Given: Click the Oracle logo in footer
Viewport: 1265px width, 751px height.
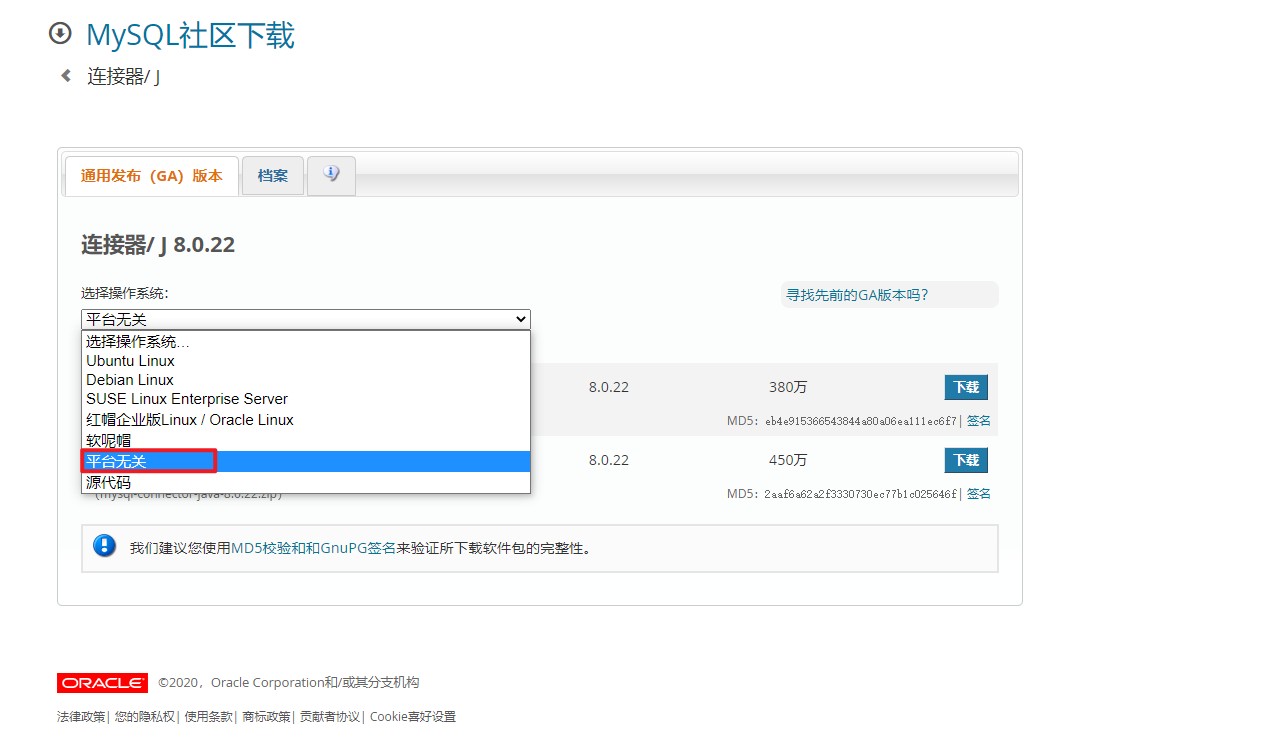Looking at the screenshot, I should (x=102, y=683).
